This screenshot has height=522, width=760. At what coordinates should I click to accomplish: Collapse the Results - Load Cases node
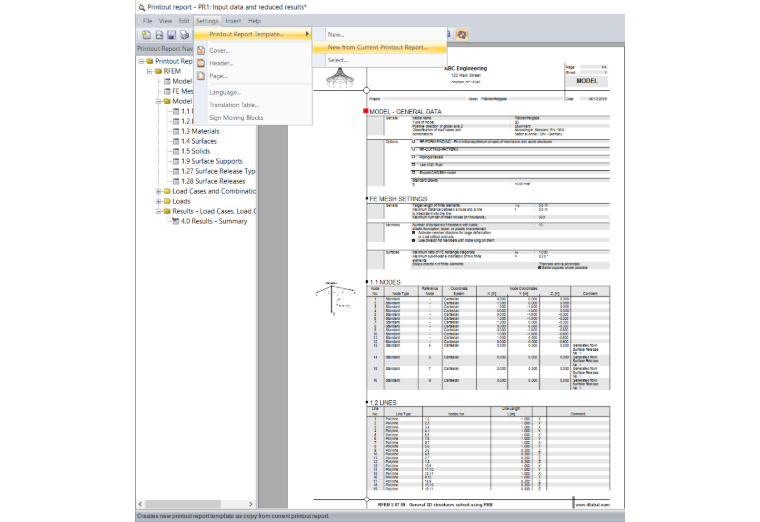(158, 211)
